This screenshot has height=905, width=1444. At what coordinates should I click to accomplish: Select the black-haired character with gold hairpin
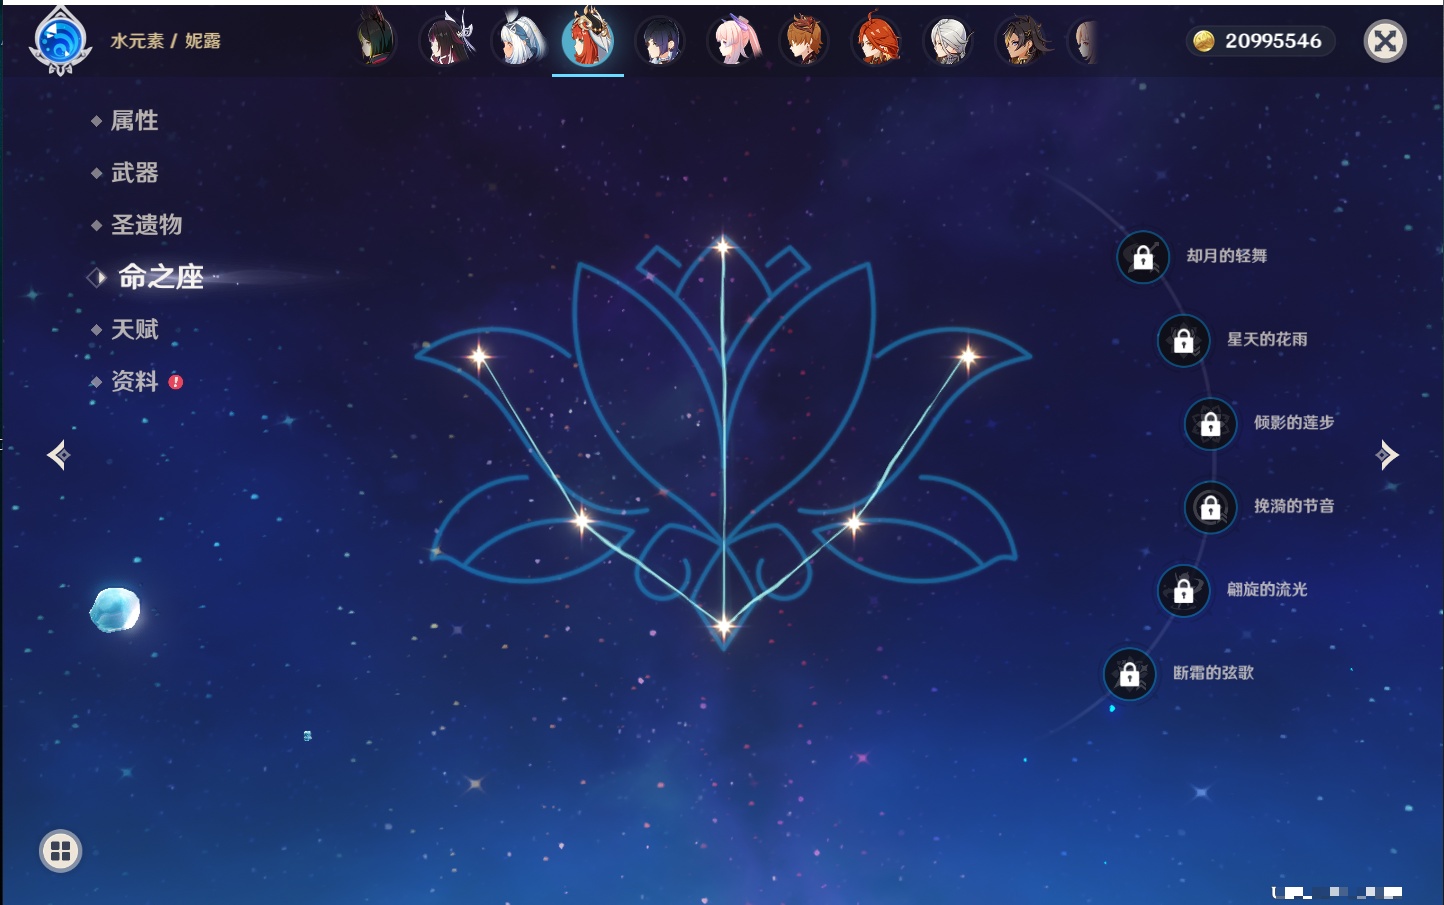[x=1021, y=41]
